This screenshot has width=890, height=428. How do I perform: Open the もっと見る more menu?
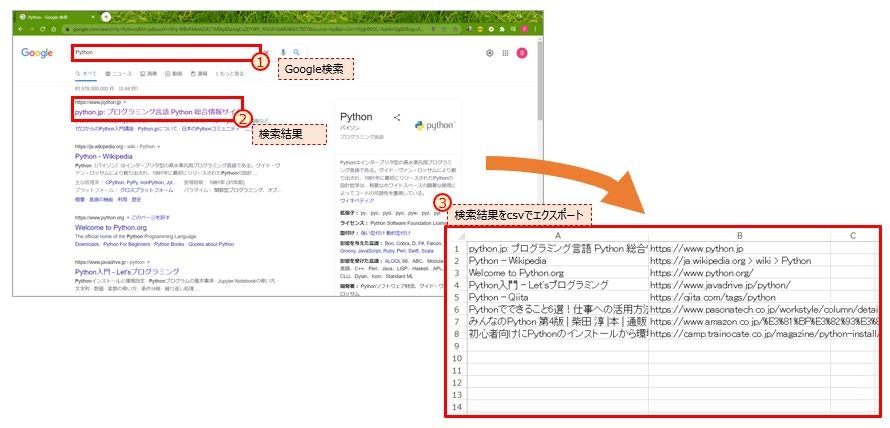click(x=229, y=74)
